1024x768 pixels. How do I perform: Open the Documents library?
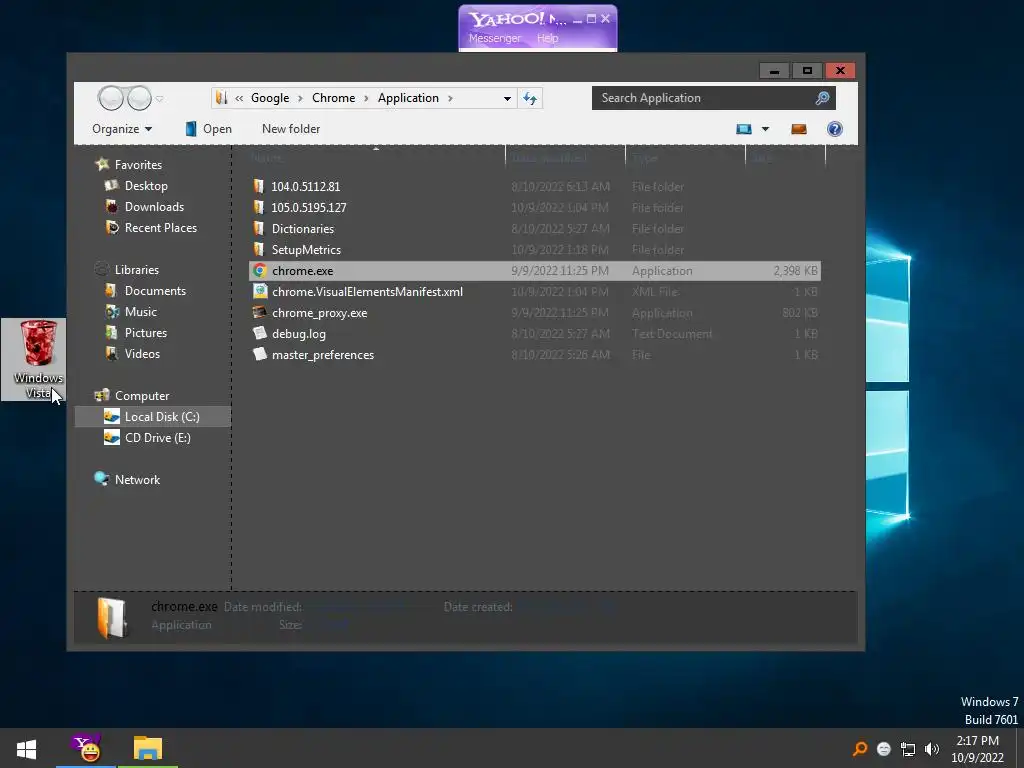point(146,291)
